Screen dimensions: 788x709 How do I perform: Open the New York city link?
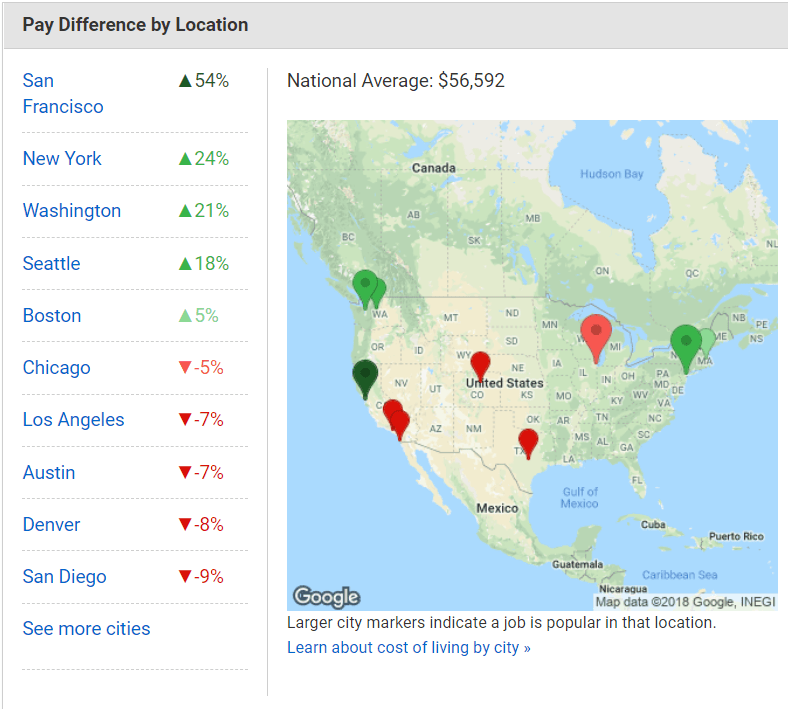click(62, 158)
